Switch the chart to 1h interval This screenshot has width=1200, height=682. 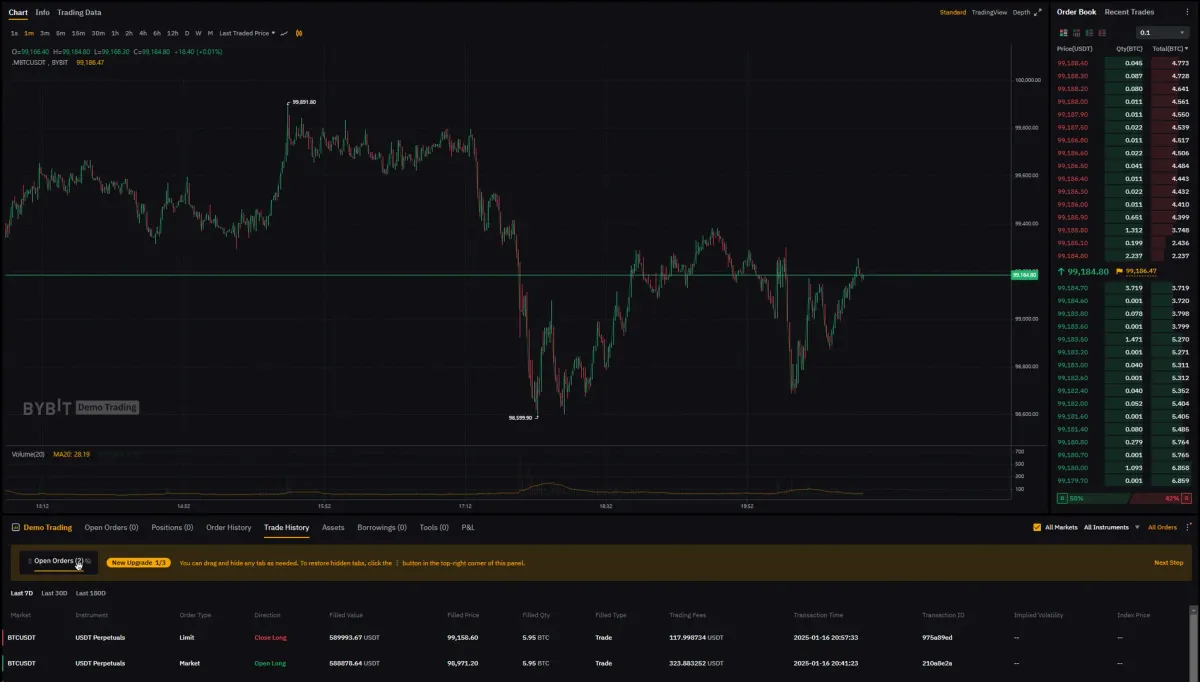(x=115, y=33)
